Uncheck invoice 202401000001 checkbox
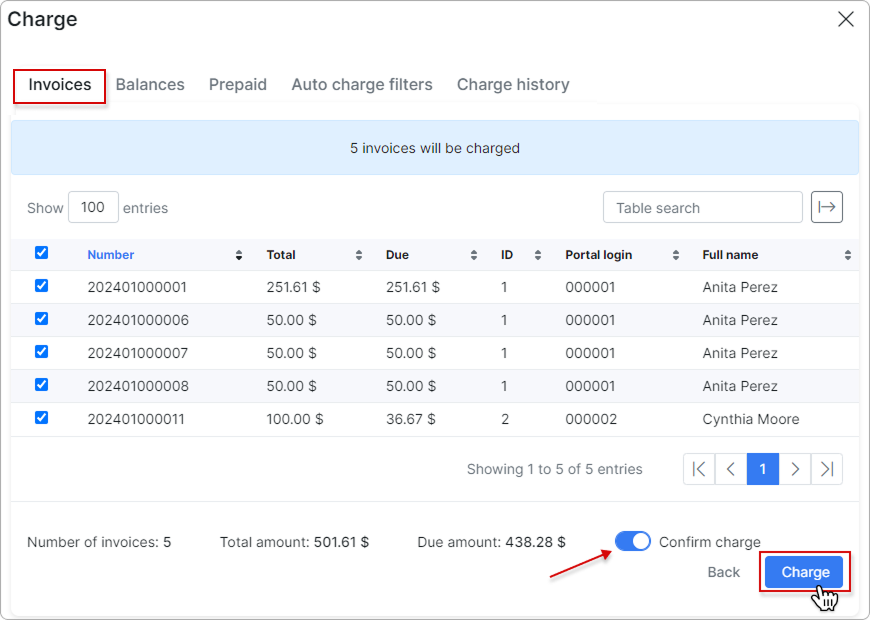The width and height of the screenshot is (870, 620). (41, 285)
